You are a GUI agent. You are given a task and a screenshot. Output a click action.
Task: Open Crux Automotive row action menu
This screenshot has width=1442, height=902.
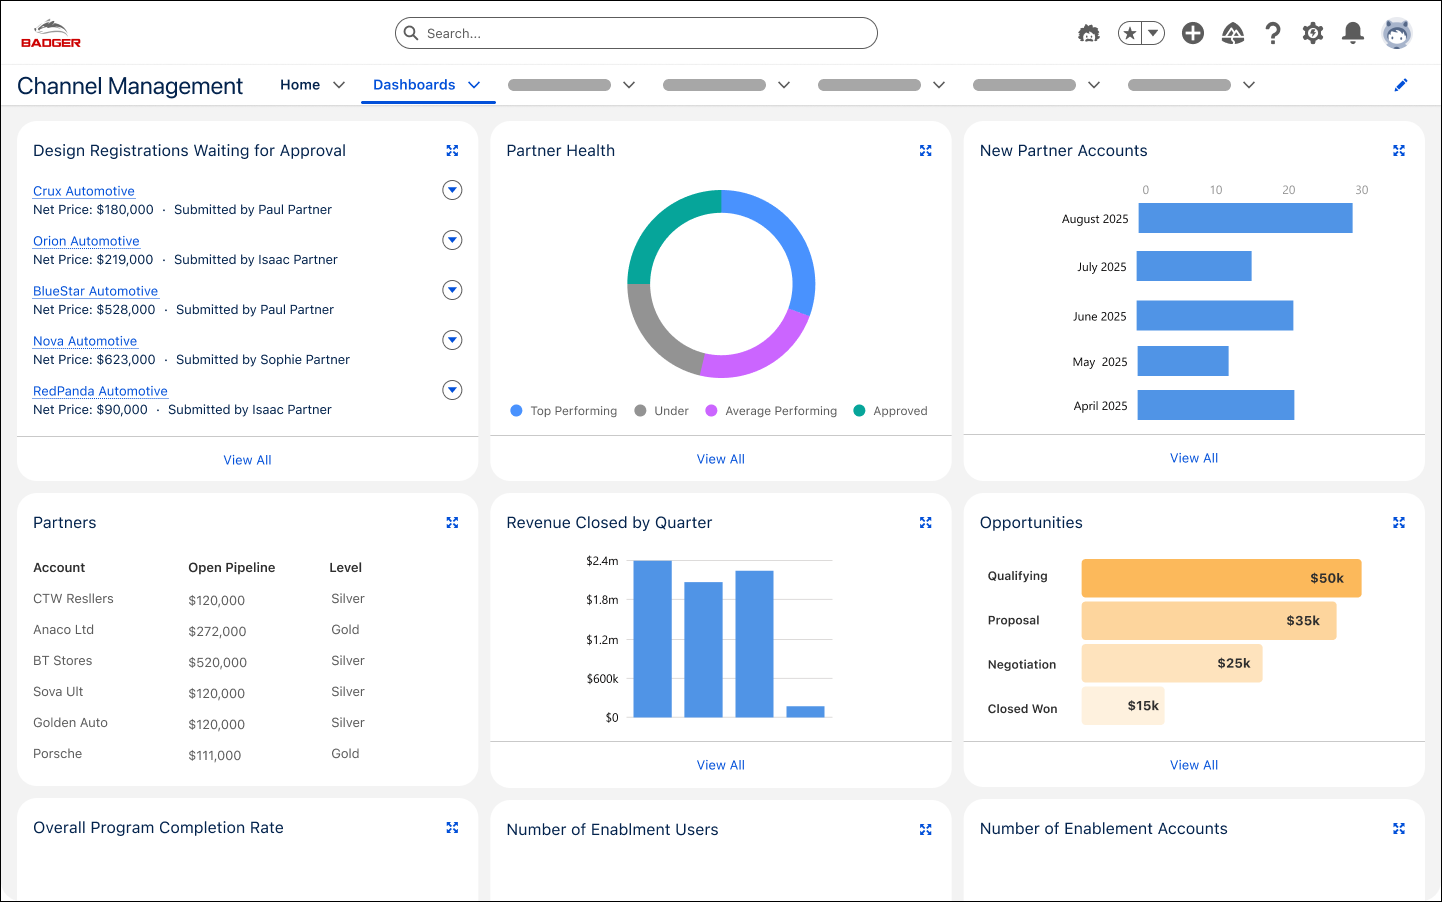pos(452,190)
